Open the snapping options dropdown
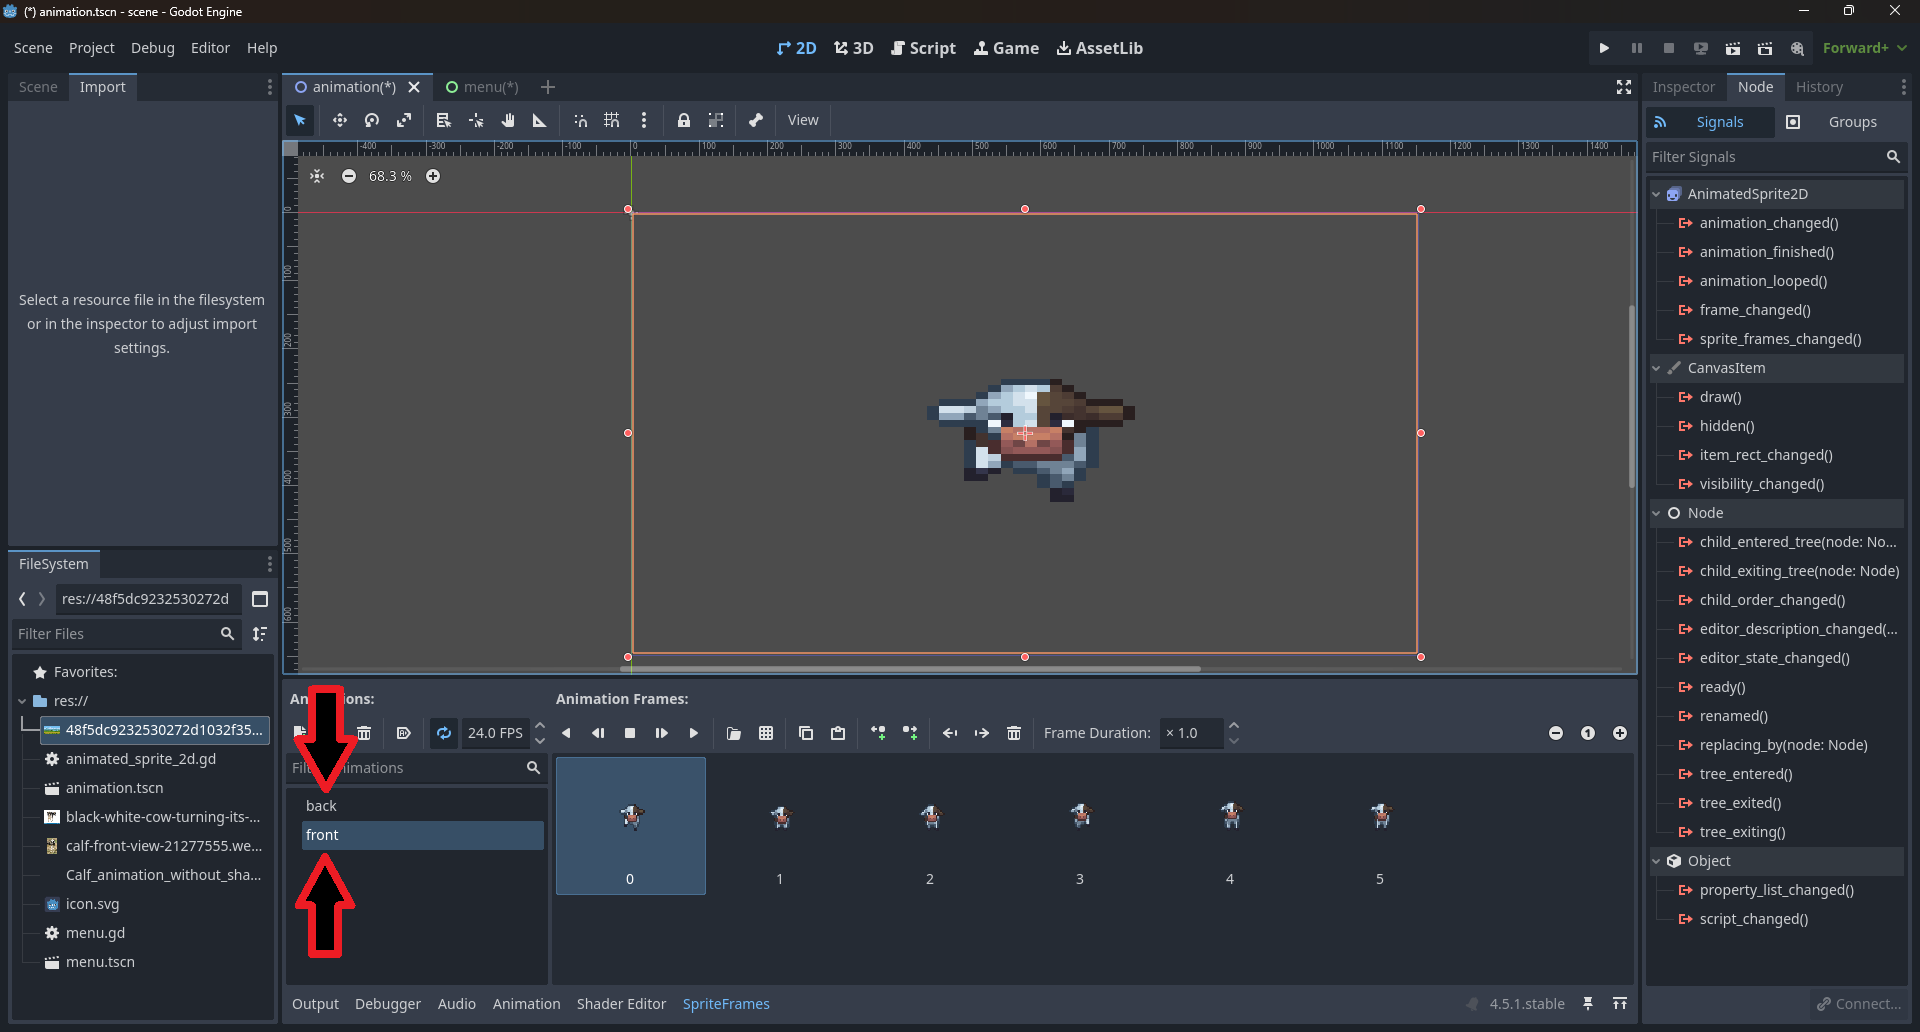Image resolution: width=1920 pixels, height=1032 pixels. pyautogui.click(x=645, y=120)
